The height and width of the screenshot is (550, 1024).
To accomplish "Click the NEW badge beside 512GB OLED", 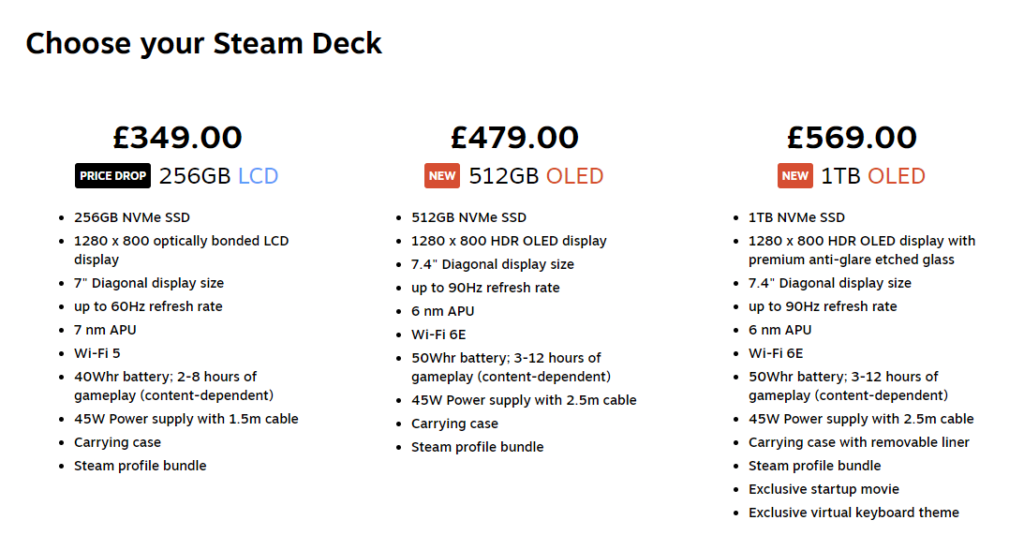I will click(x=442, y=176).
